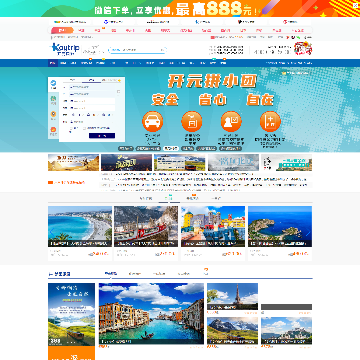Select the first highlighted tab in destinations section

pyautogui.click(x=111, y=274)
